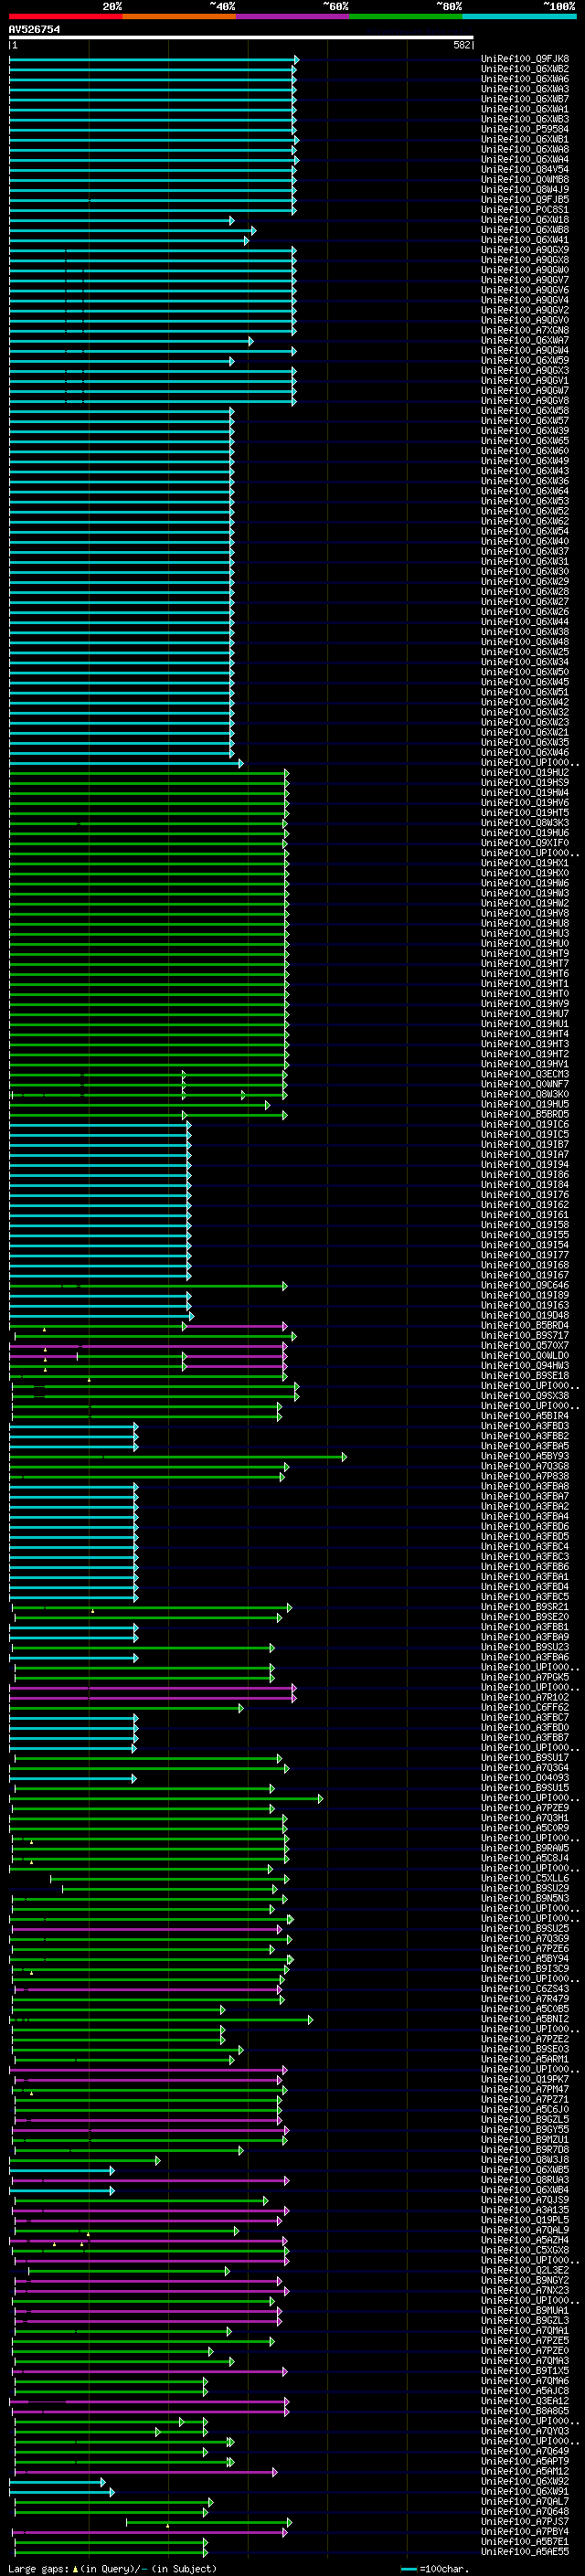
Task: Select label UniRef100_B5BRD5
Action: click(x=525, y=1114)
